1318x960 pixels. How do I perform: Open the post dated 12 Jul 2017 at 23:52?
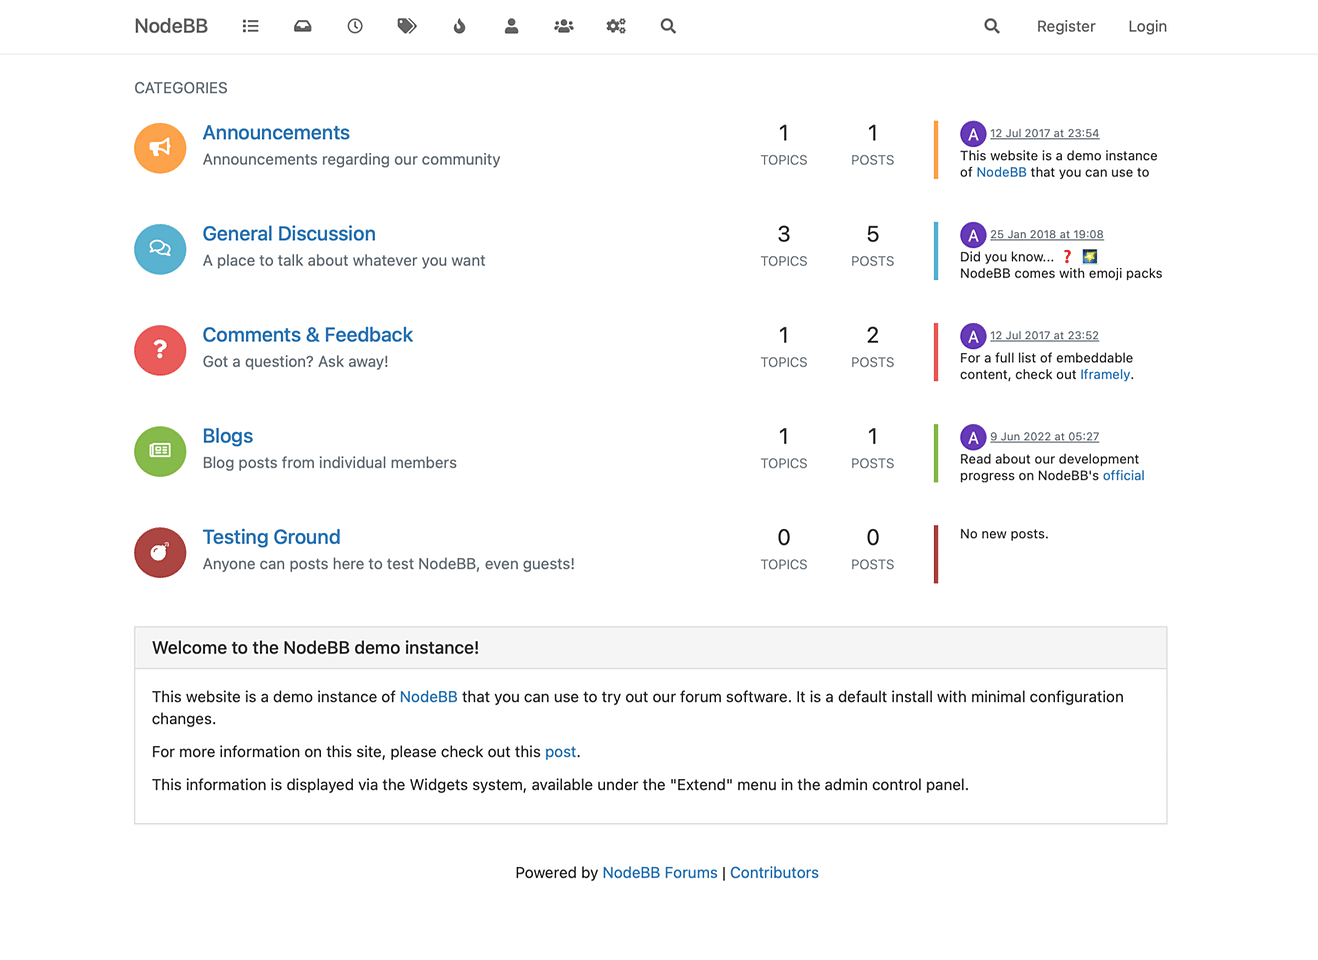(1044, 335)
